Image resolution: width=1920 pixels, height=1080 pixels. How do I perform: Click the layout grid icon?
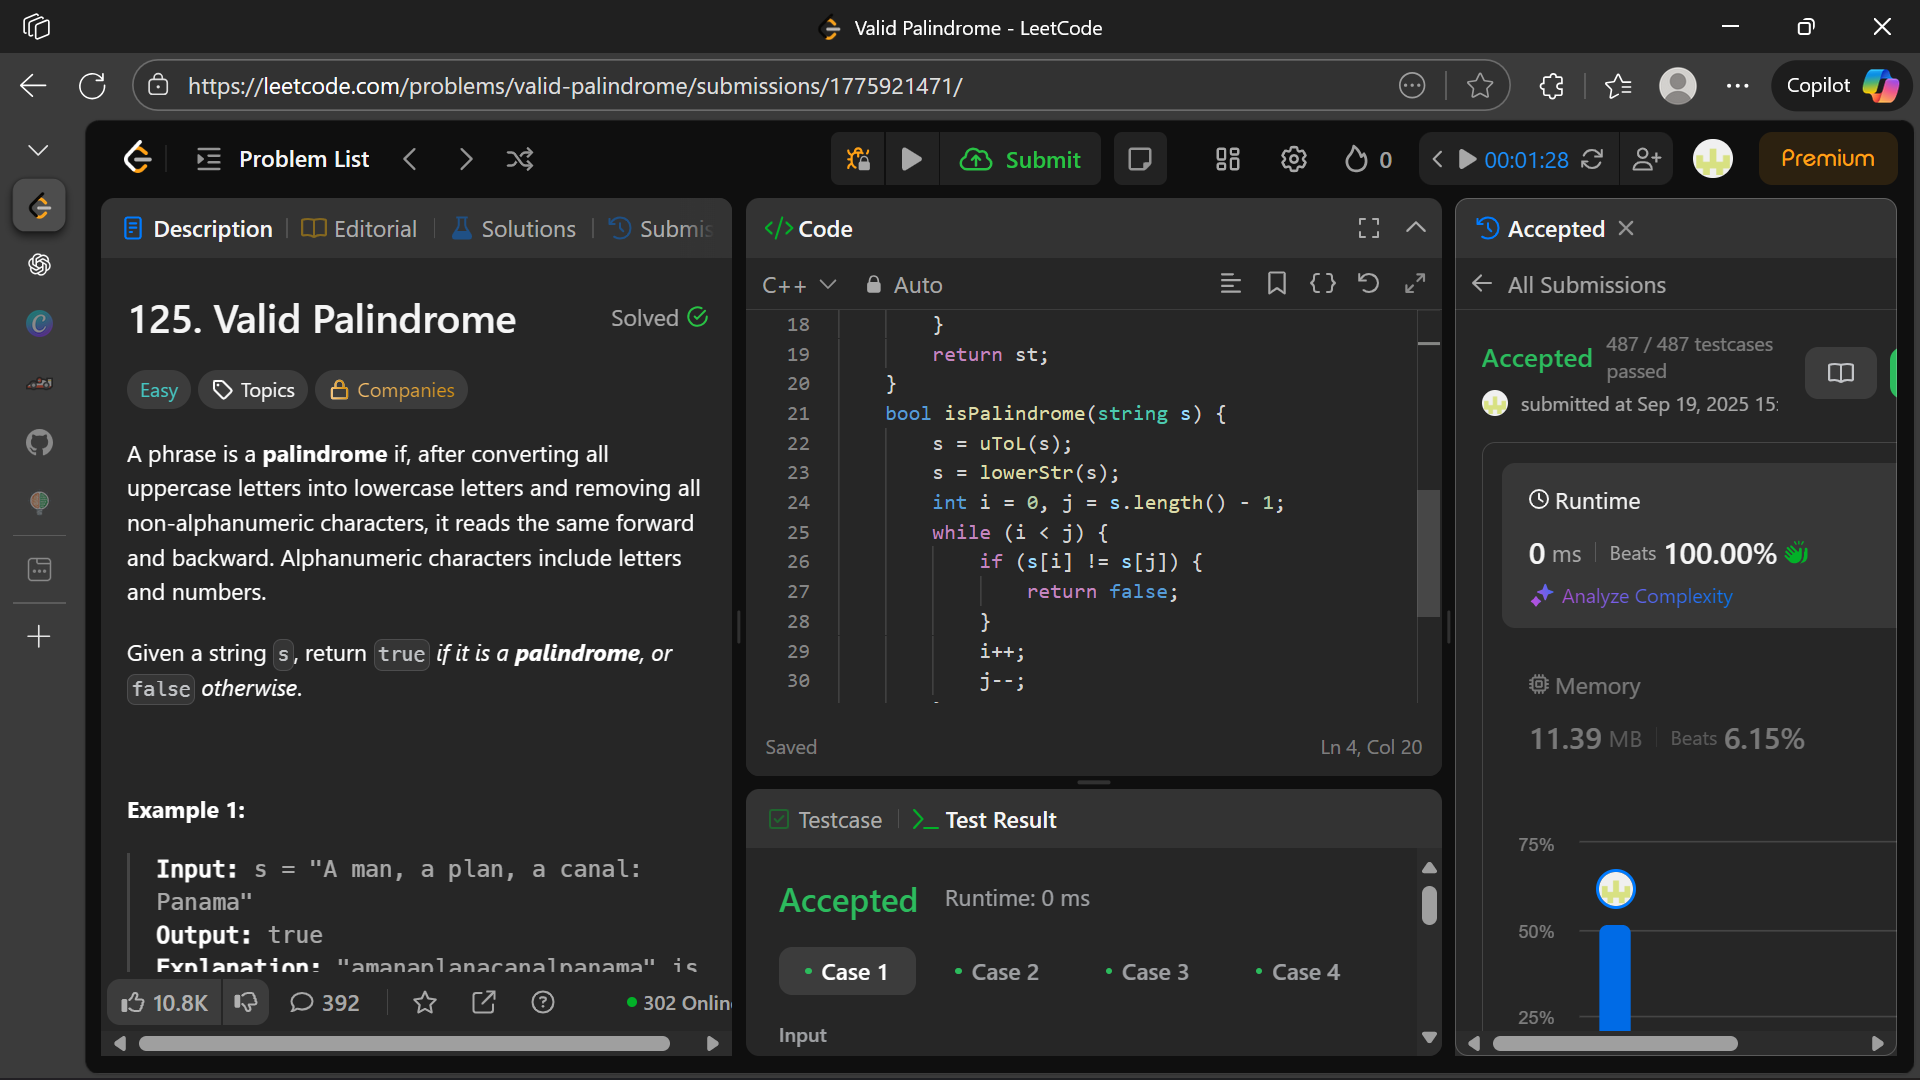[1228, 159]
